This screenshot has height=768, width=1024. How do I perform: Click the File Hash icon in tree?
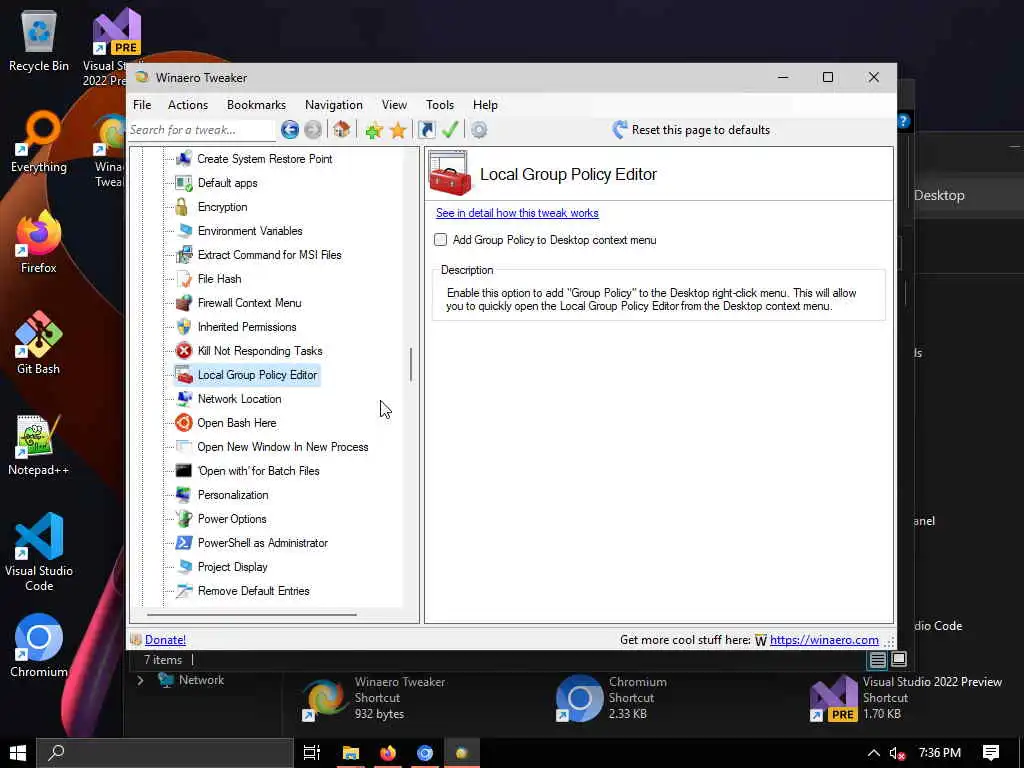coord(184,279)
